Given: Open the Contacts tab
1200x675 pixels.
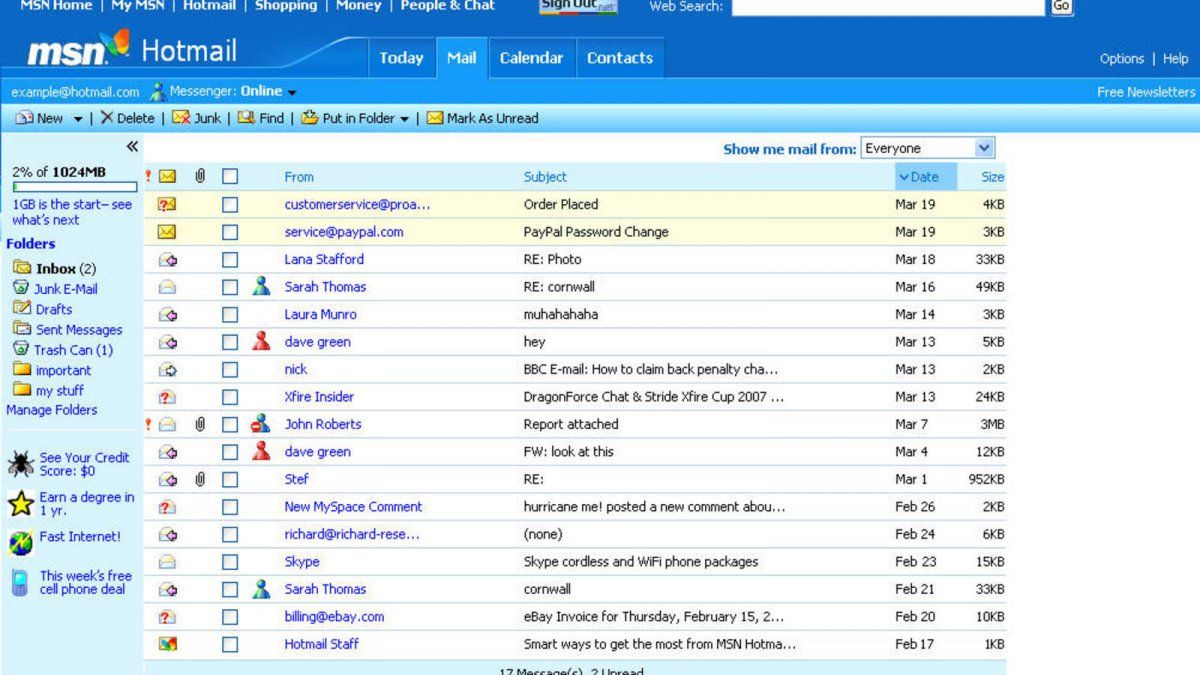Looking at the screenshot, I should [619, 58].
